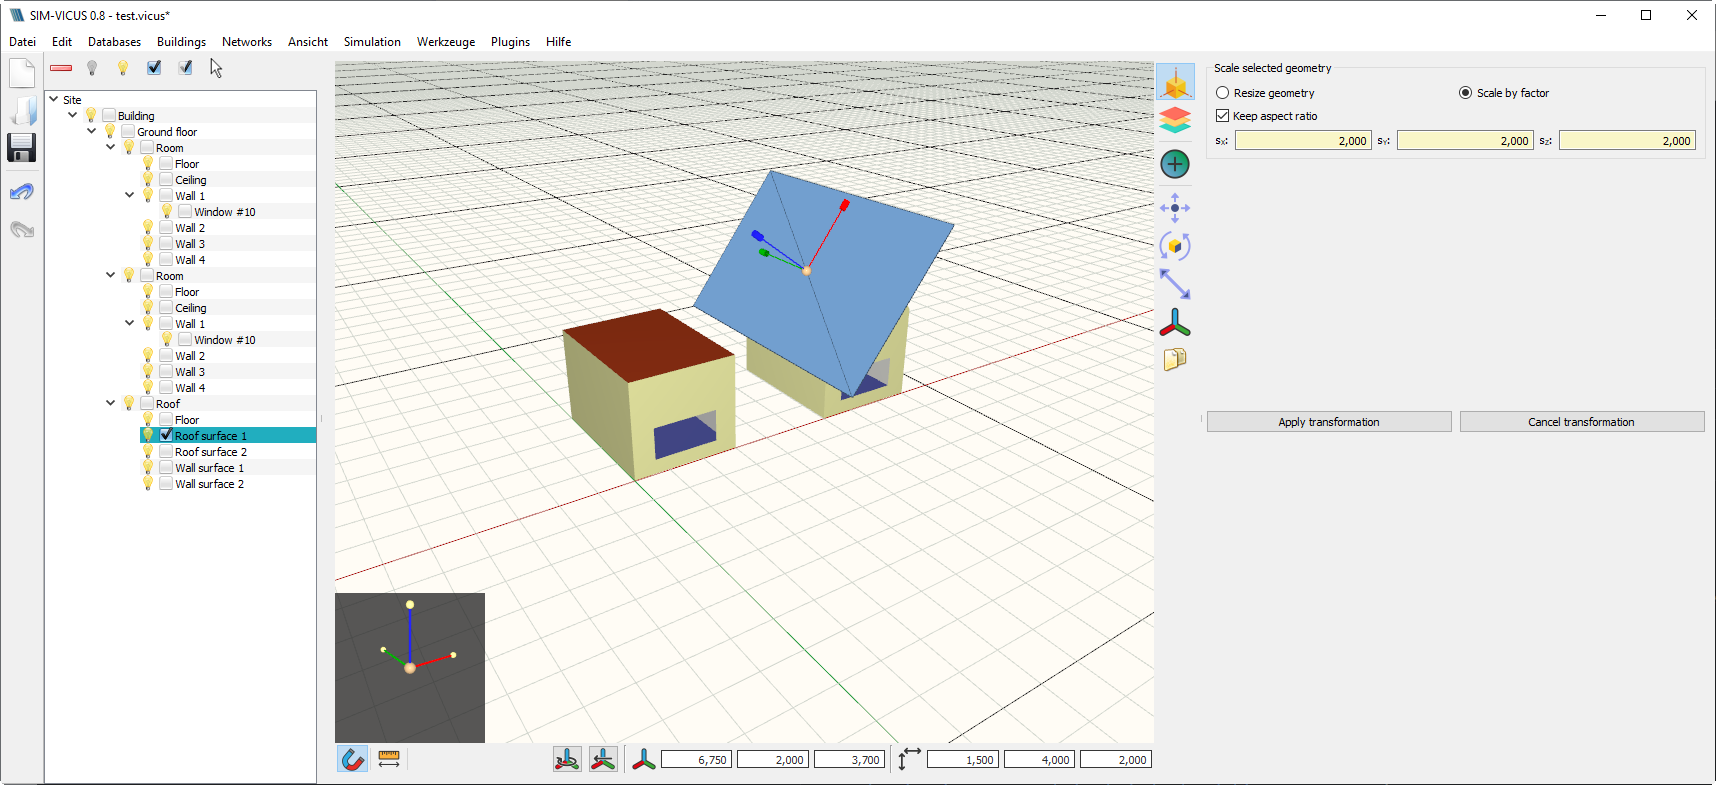This screenshot has width=1716, height=785.
Task: Select the Floor item under Roof
Action: 187,420
